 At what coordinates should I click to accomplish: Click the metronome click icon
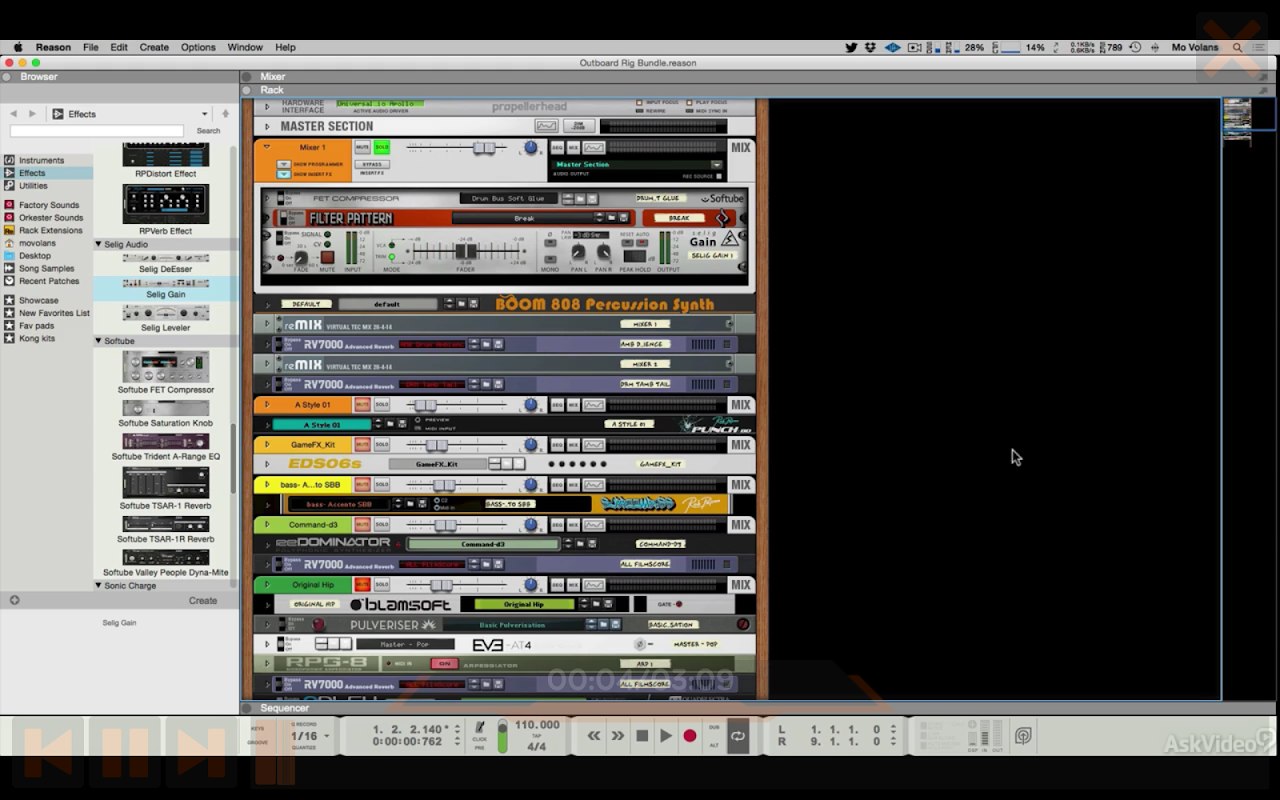480,728
